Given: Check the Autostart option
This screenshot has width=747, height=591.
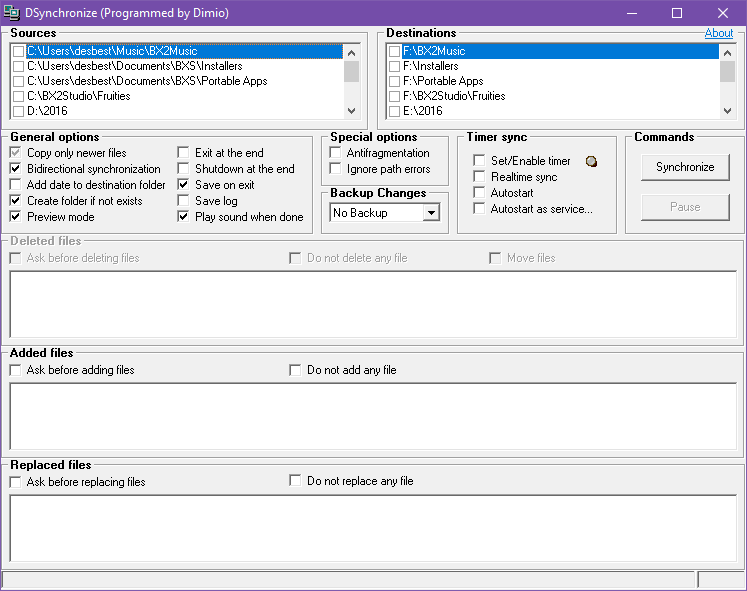Looking at the screenshot, I should [479, 192].
